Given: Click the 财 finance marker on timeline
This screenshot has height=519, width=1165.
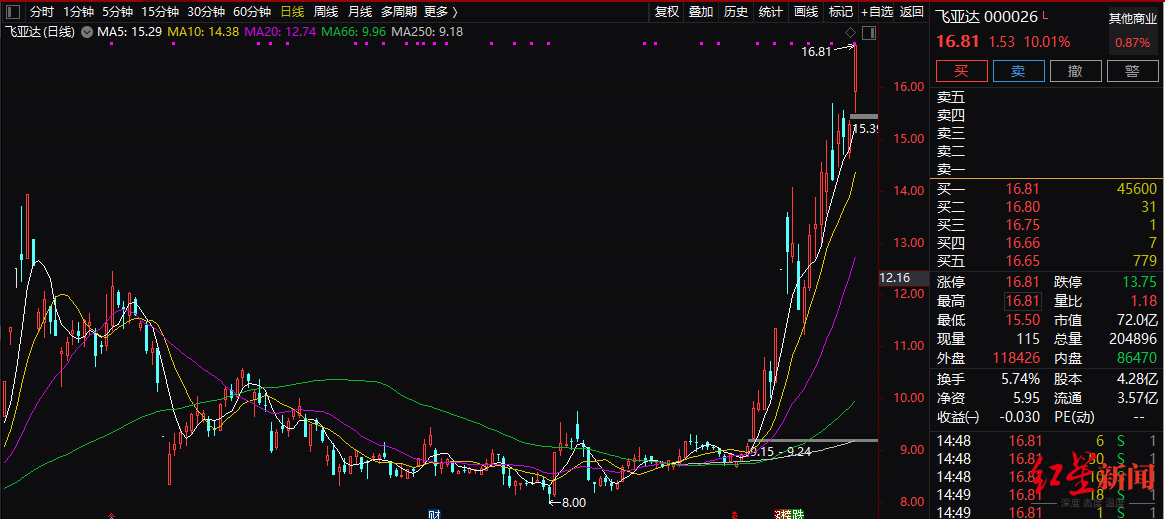Looking at the screenshot, I should pos(434,514).
